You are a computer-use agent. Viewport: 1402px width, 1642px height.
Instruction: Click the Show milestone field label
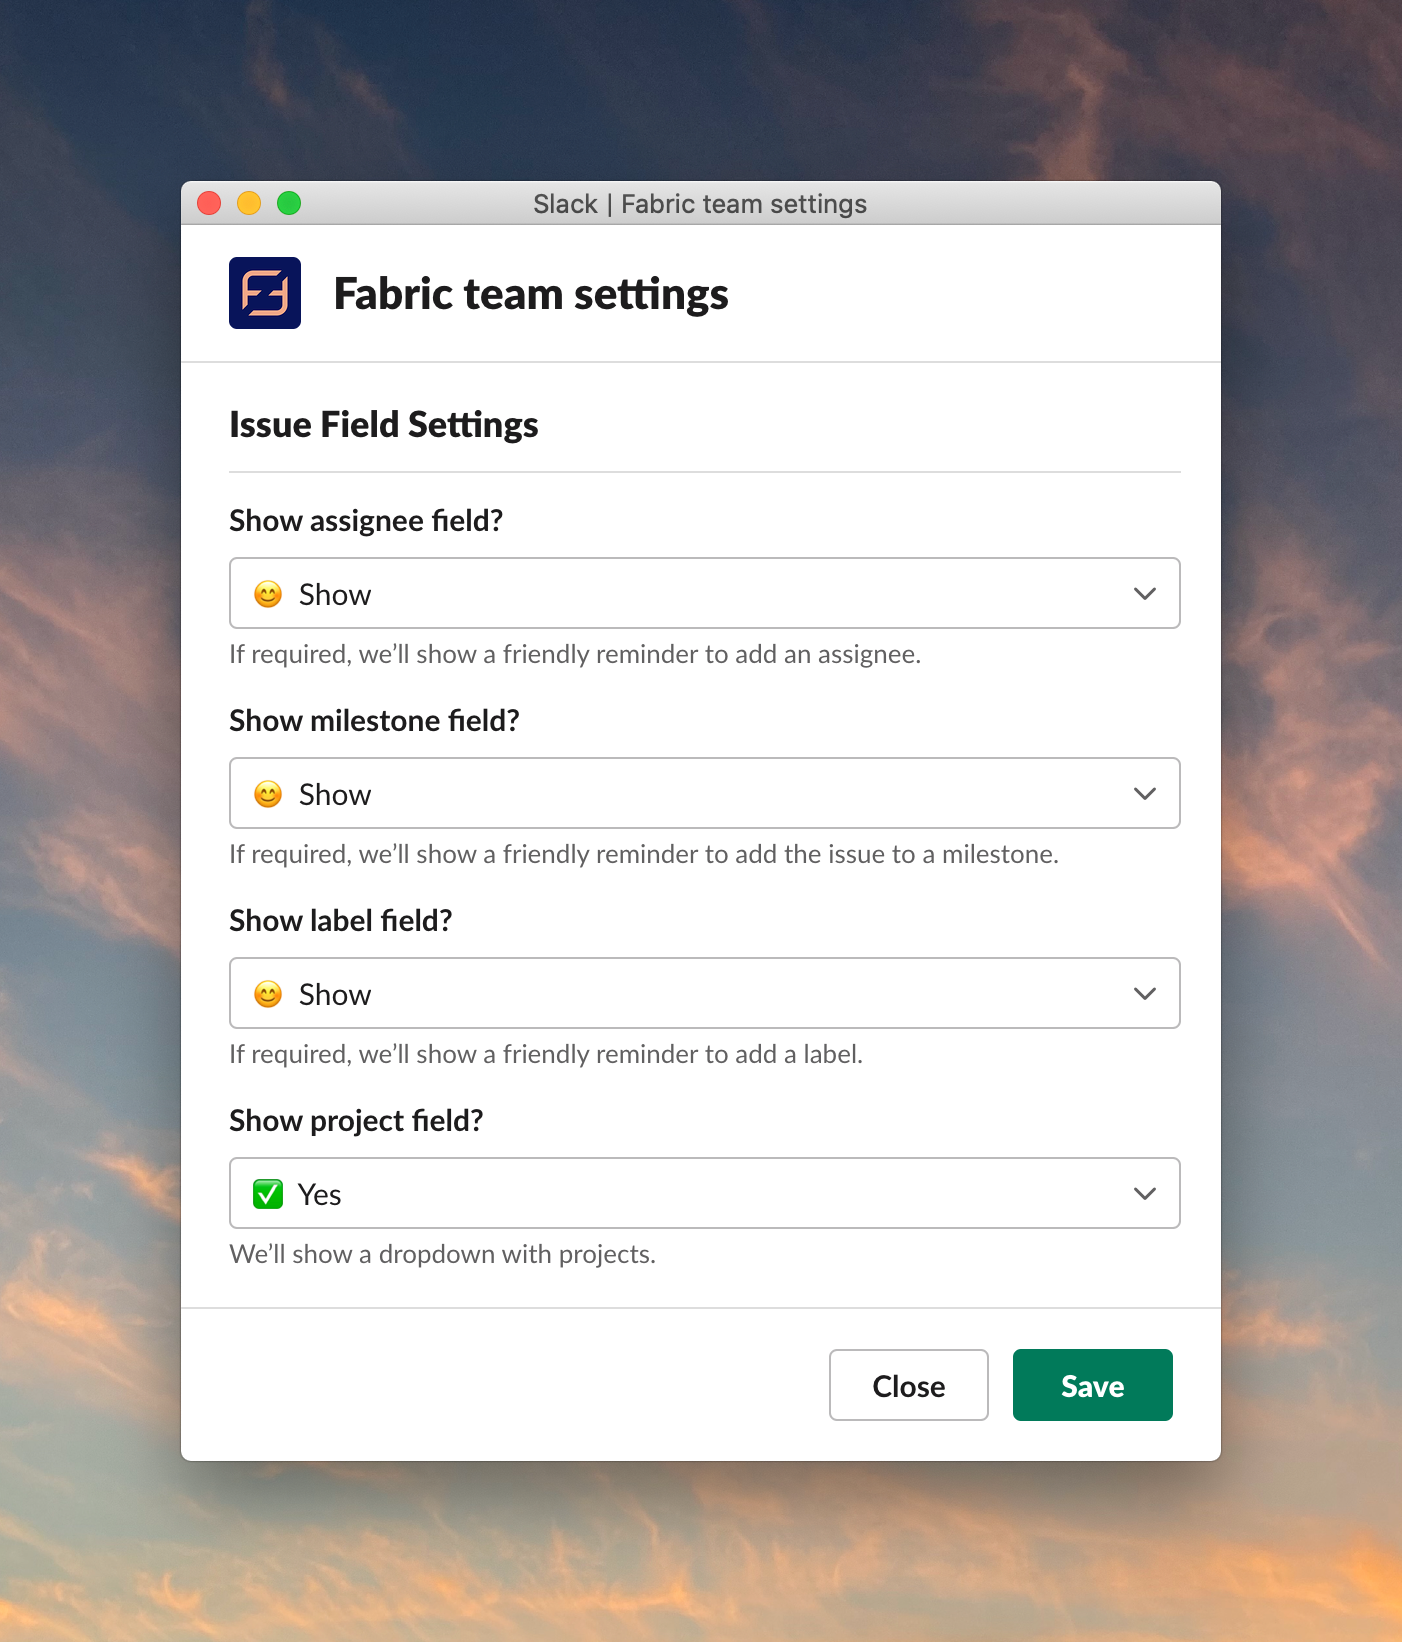(x=375, y=721)
